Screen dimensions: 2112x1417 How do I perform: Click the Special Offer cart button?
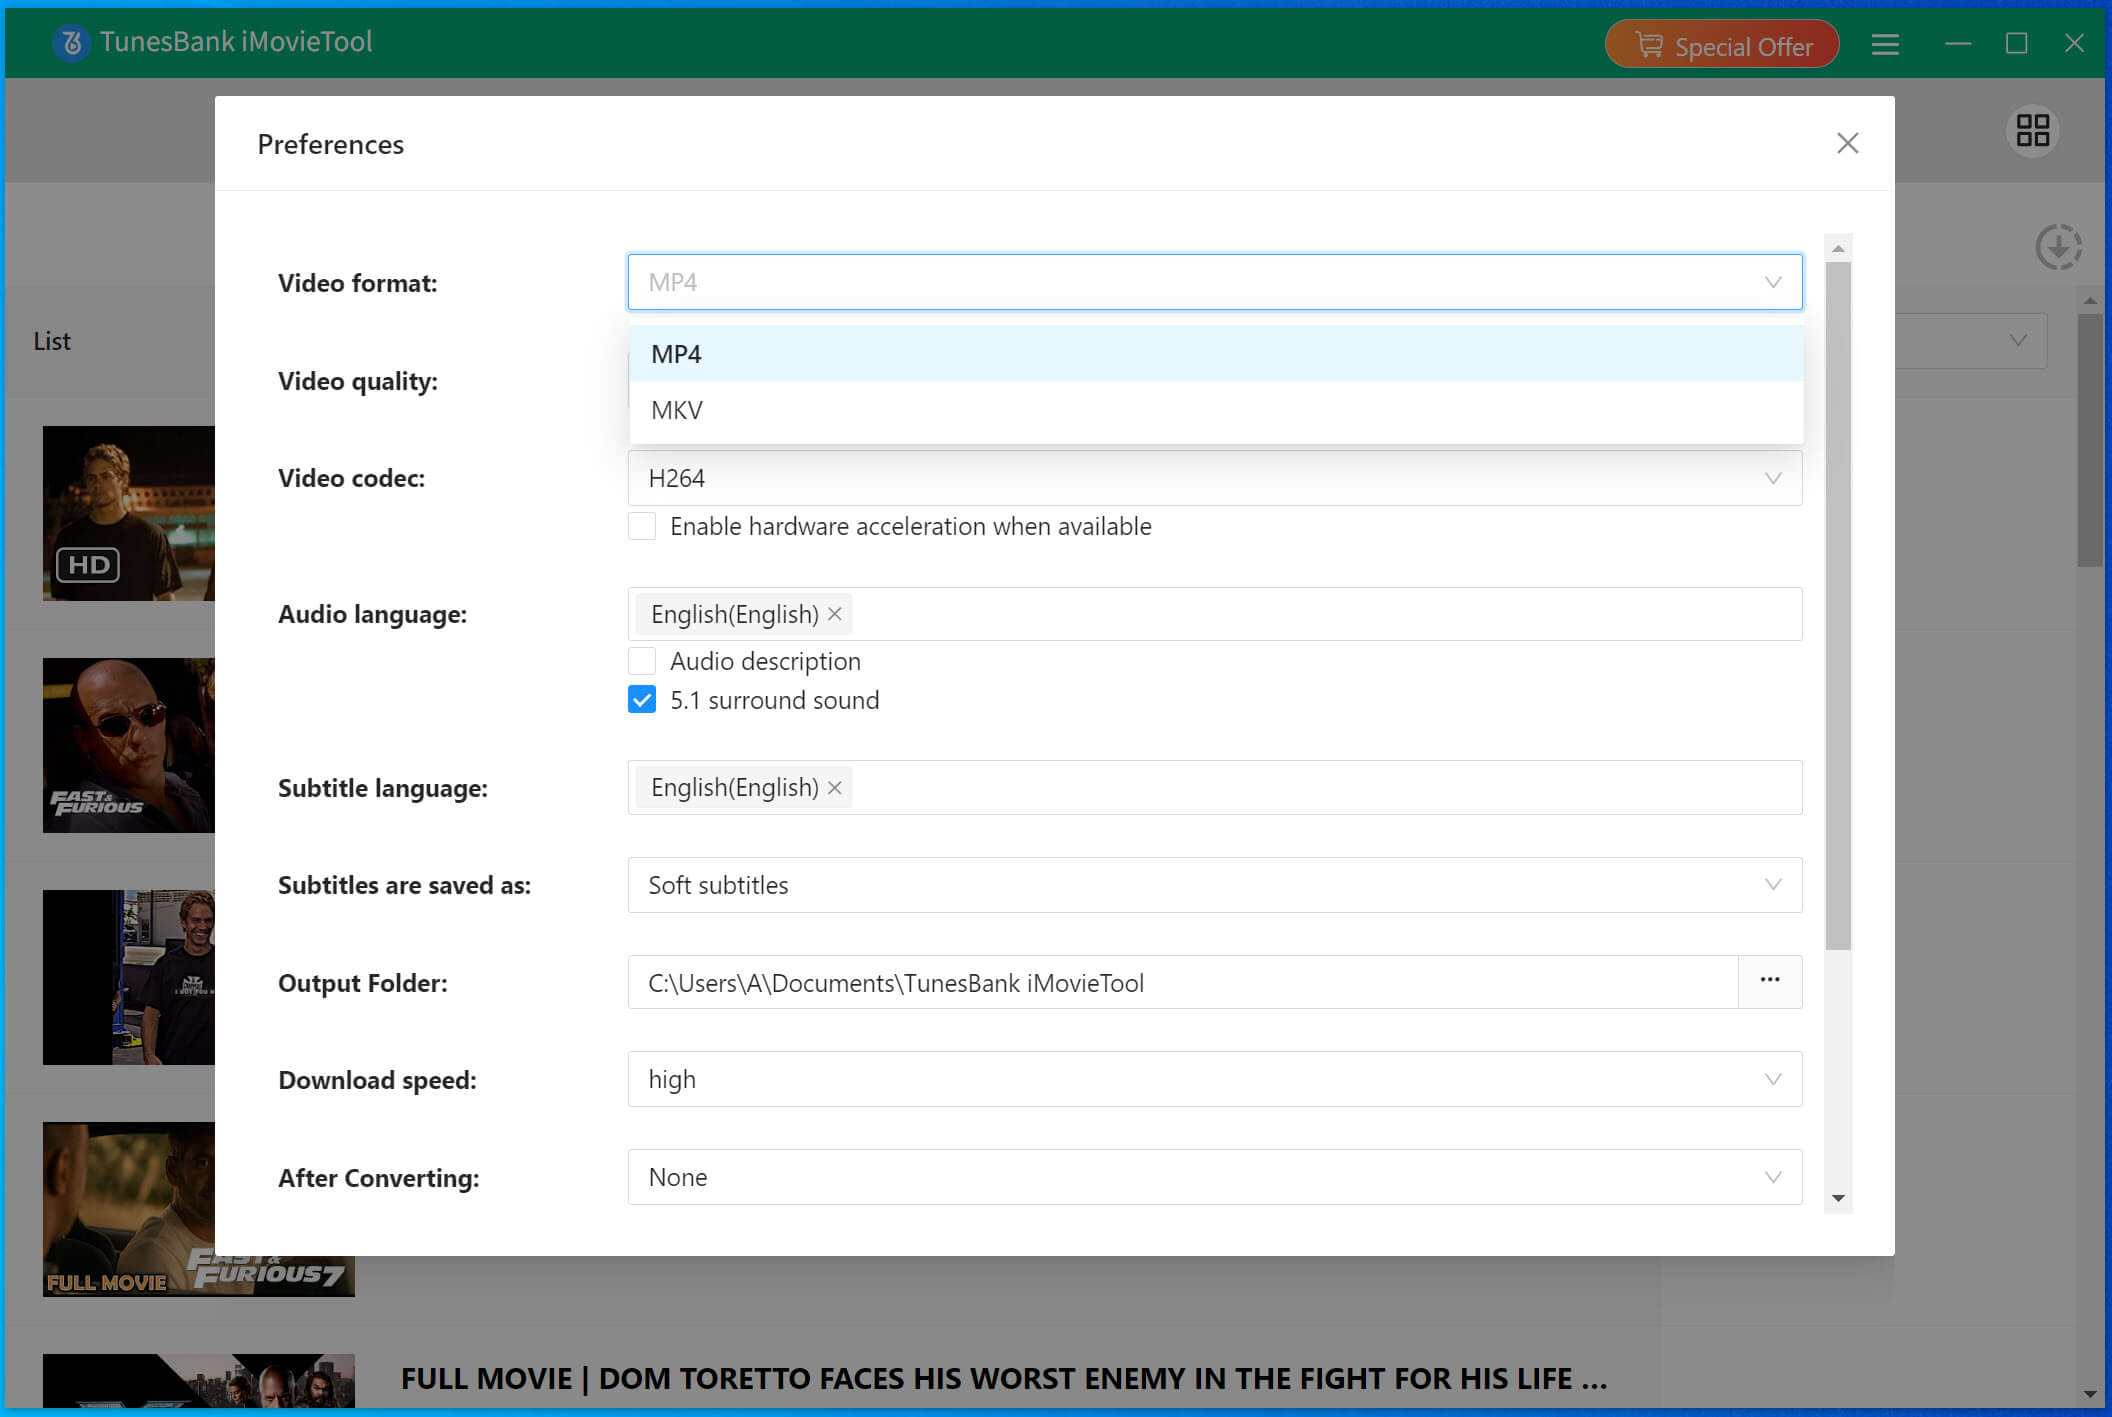[1721, 46]
